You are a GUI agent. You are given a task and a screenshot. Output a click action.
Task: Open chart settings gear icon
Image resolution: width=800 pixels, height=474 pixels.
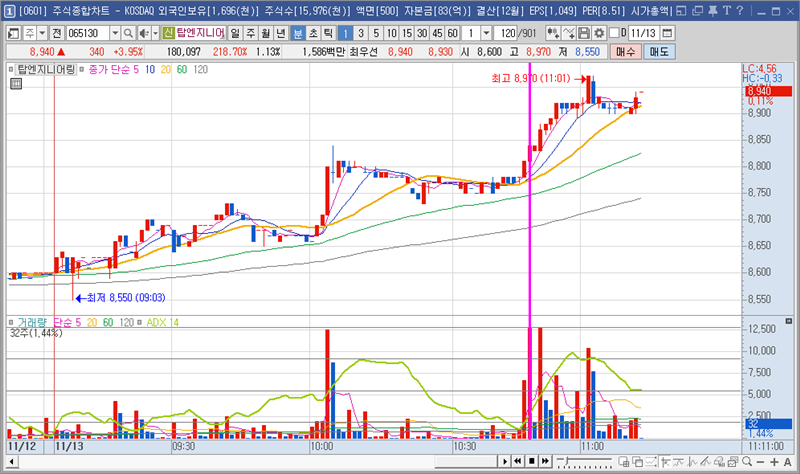599,33
